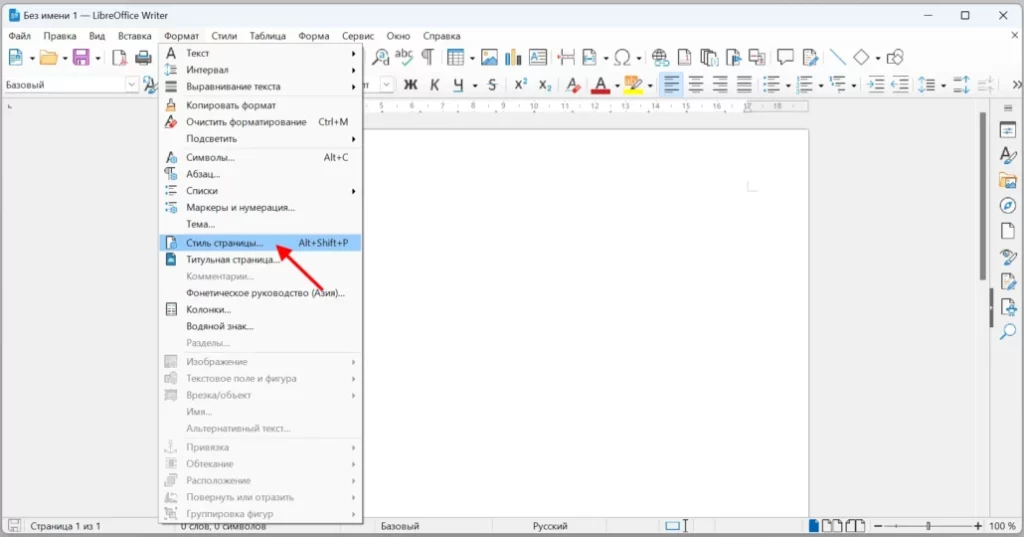Open the Вставка menu
Screen dimensions: 1024x537
pyautogui.click(x=135, y=36)
